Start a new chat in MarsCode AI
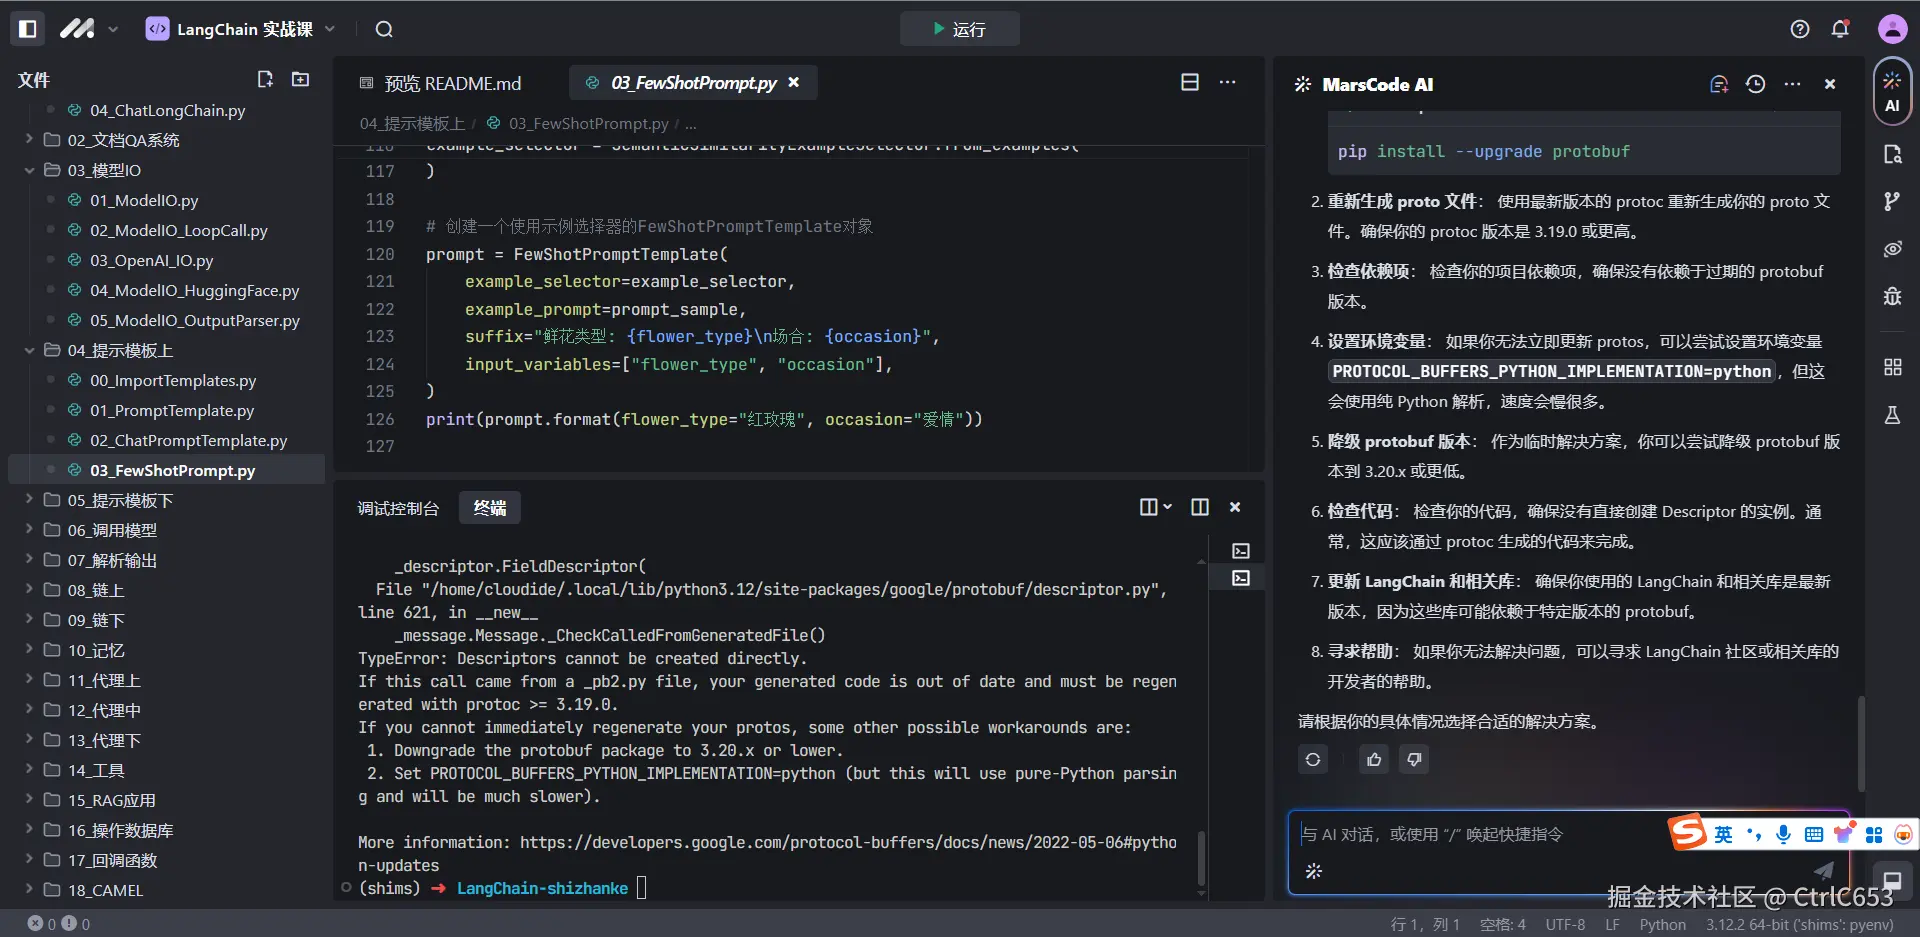Image resolution: width=1920 pixels, height=937 pixels. 1719,85
